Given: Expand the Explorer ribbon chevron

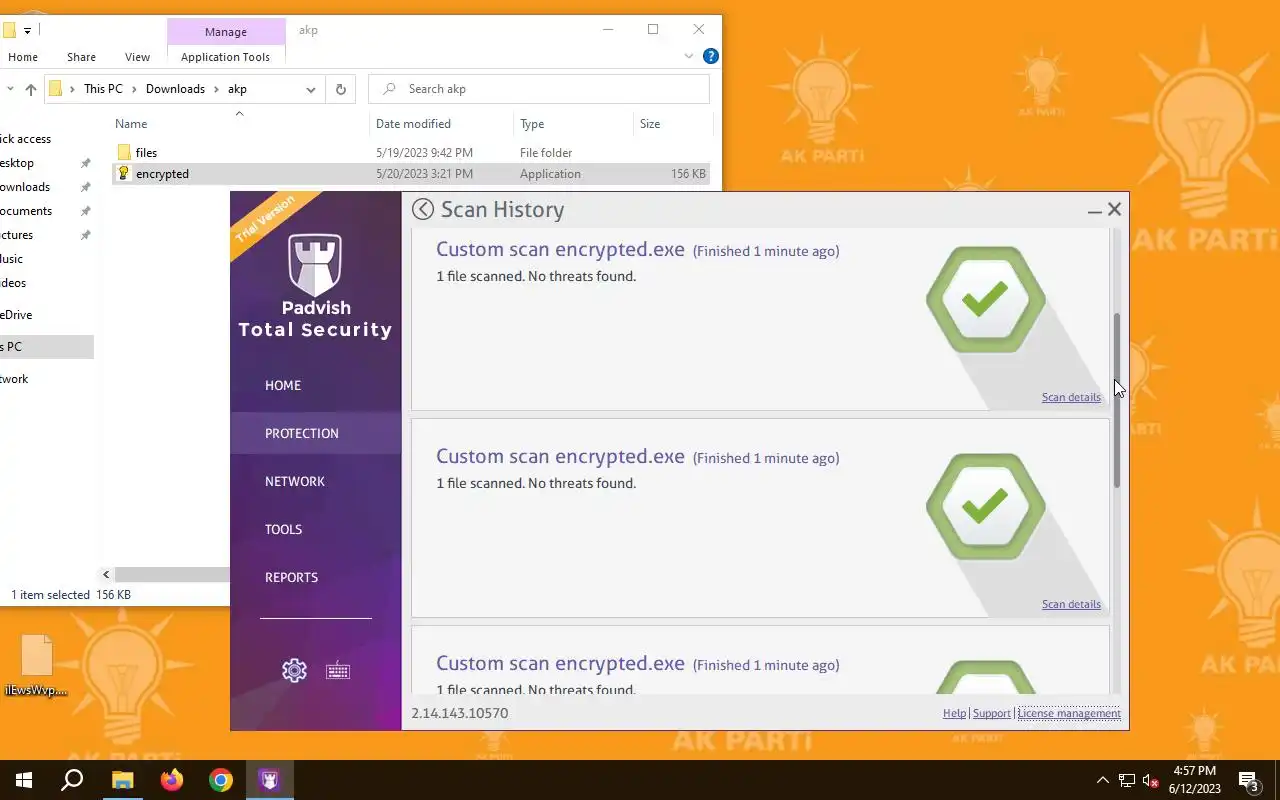Looking at the screenshot, I should 689,57.
